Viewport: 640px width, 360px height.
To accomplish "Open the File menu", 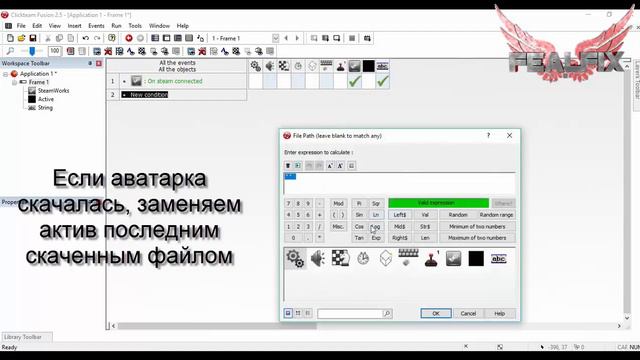I will point(21,26).
